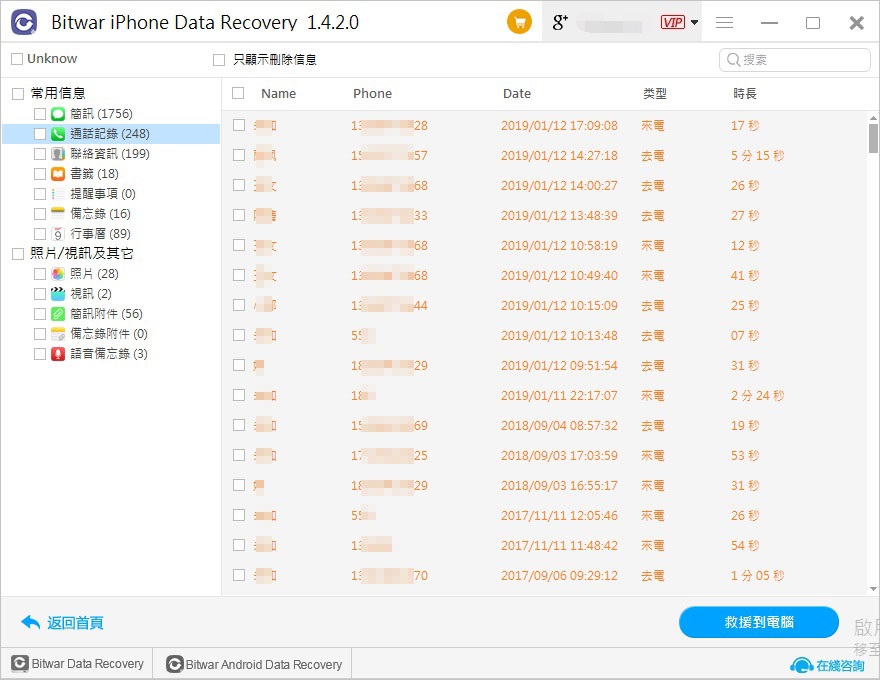Click the phone icon for 通話記錄
880x680 pixels.
pyautogui.click(x=58, y=134)
